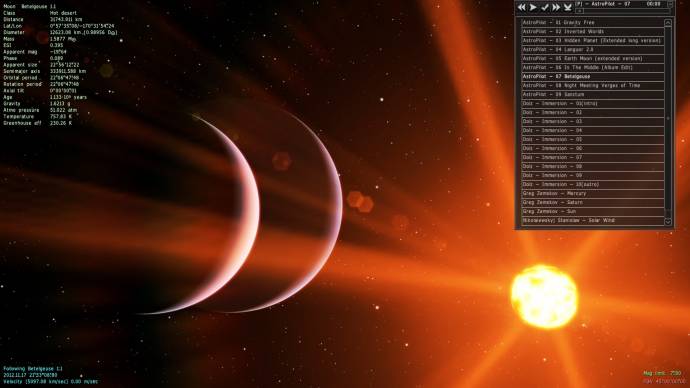Click the small box at player's top-right corner
The height and width of the screenshot is (388, 690).
point(670,4)
